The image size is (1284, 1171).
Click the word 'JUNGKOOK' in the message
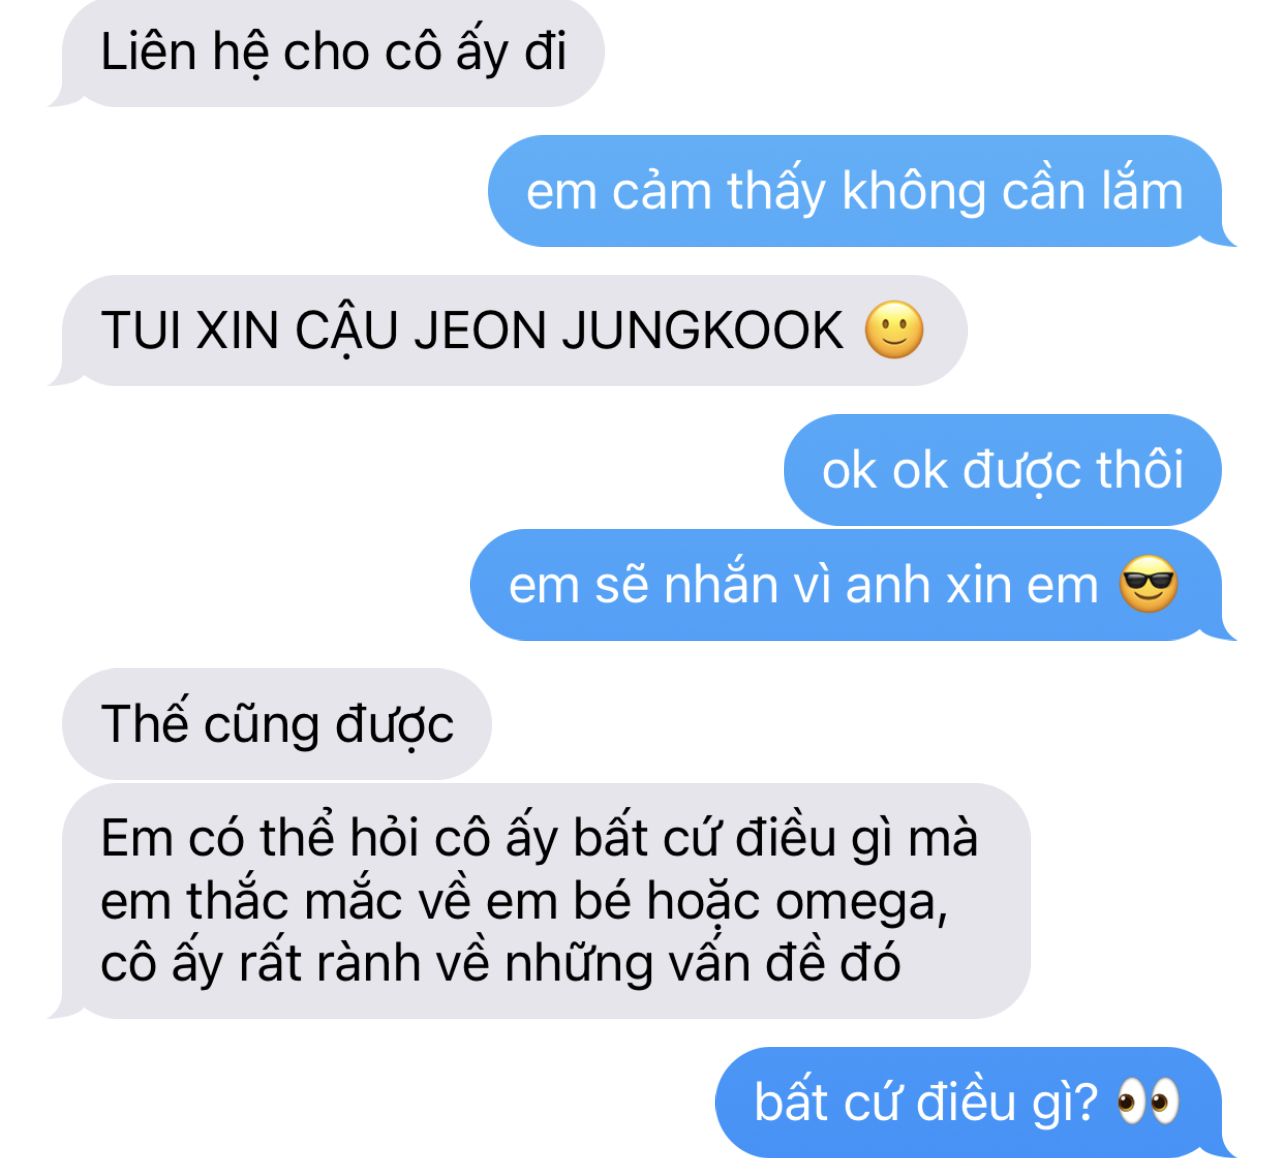click(702, 331)
